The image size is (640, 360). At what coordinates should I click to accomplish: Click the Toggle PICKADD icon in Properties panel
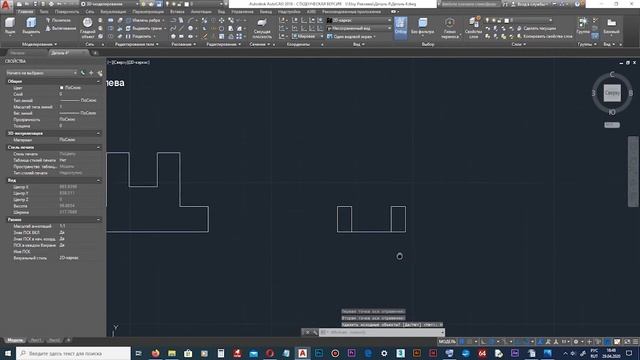point(100,73)
